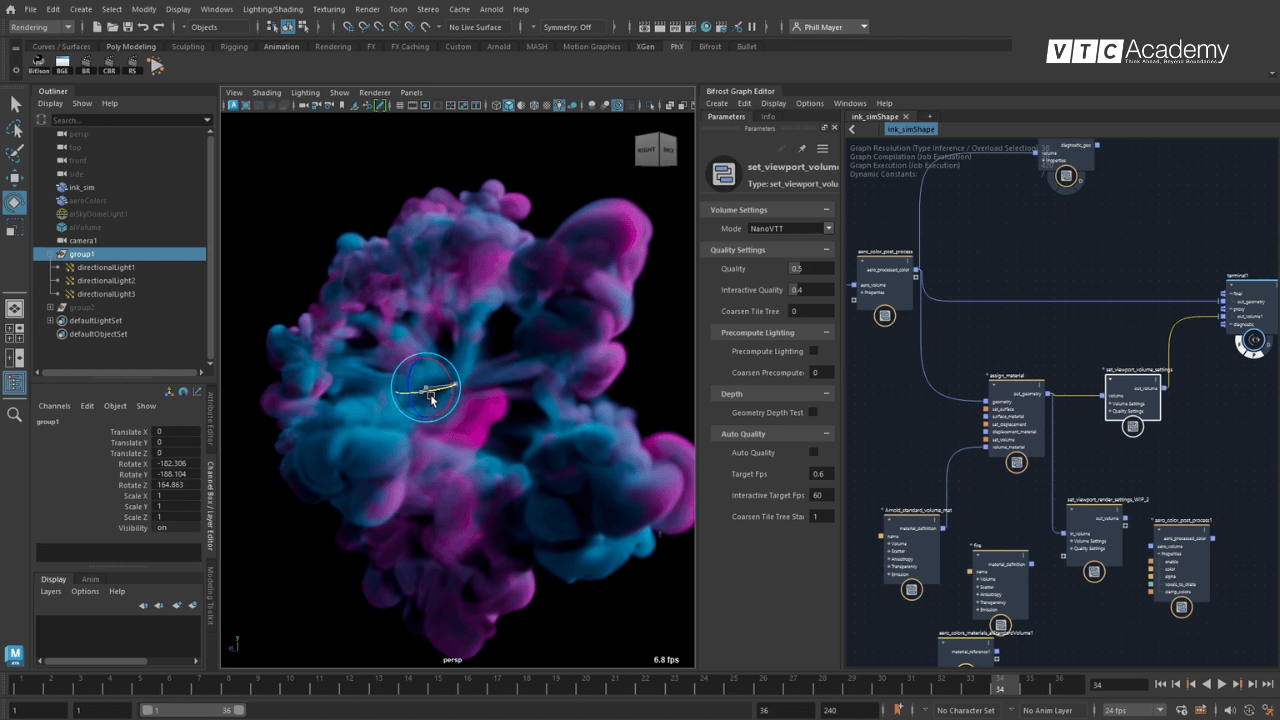Toggle Geometry Depth Test on

click(x=813, y=412)
